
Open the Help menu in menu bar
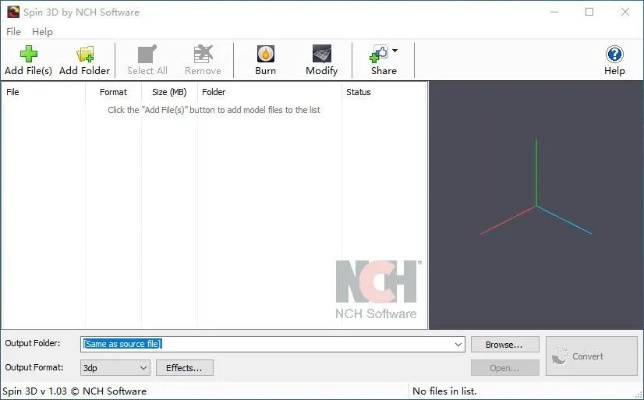pos(42,32)
